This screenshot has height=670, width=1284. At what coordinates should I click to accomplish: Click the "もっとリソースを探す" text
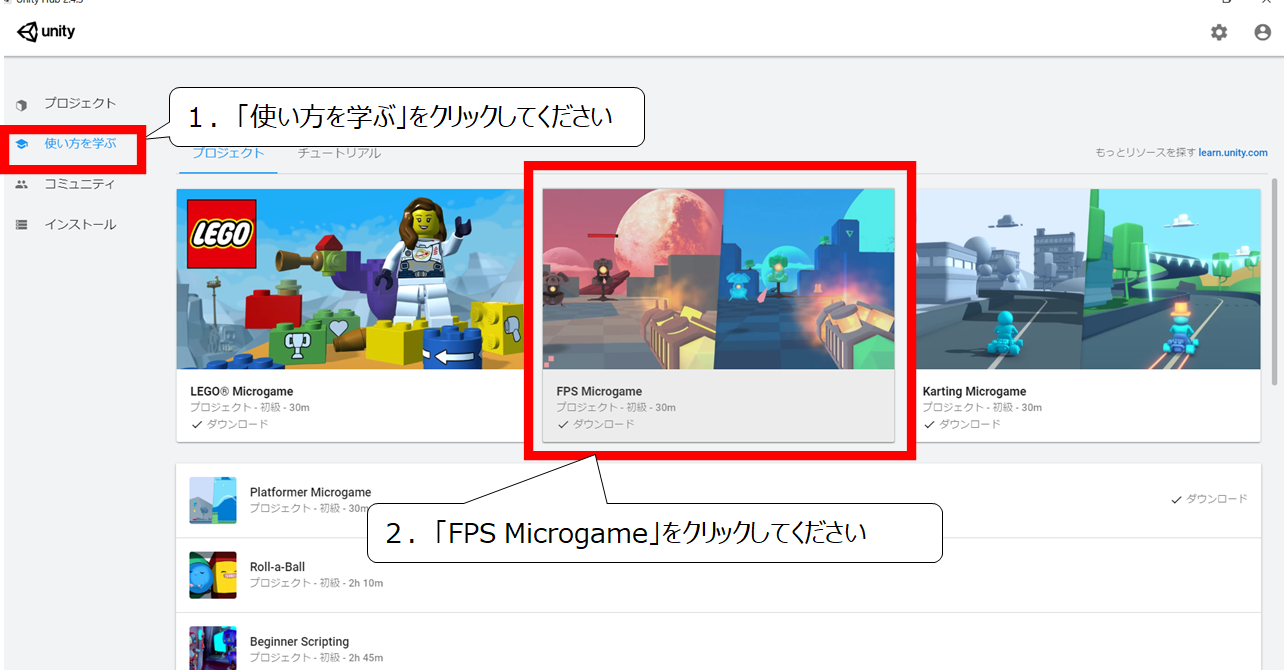point(1145,153)
